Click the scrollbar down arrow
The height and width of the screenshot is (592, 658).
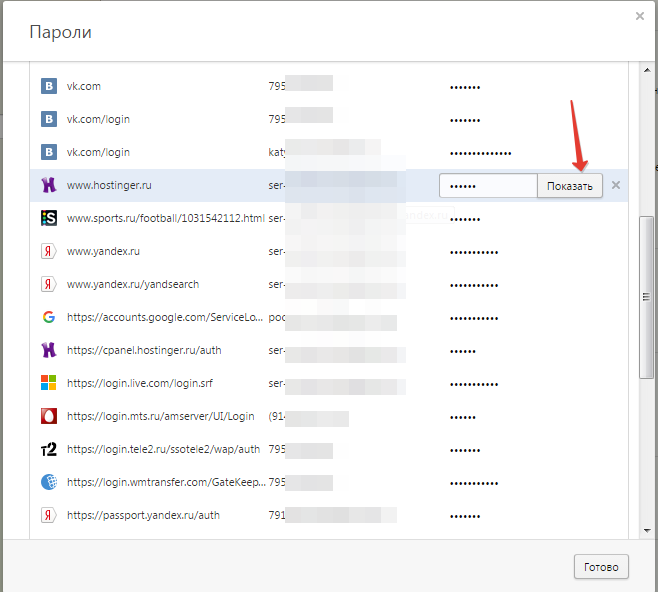coord(647,531)
